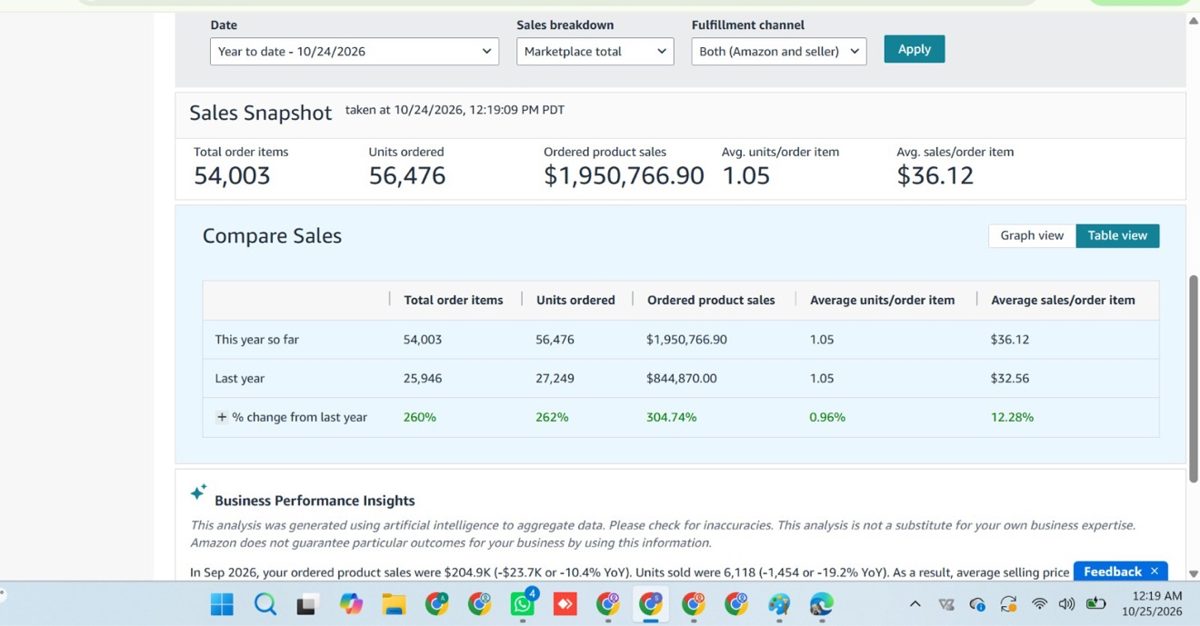Open the red AnyDesk taskbar icon
The width and height of the screenshot is (1200, 626).
coord(565,604)
